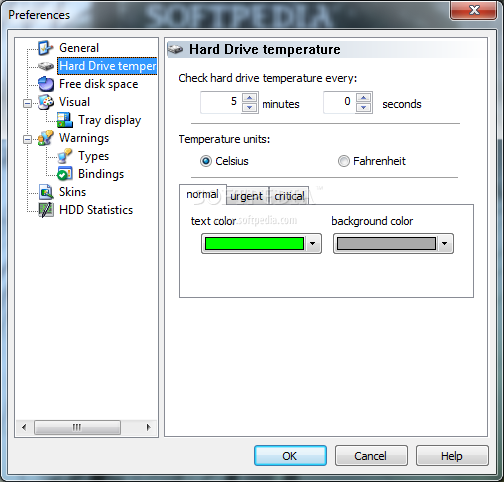Click the drive icon in the panel header

click(x=175, y=49)
